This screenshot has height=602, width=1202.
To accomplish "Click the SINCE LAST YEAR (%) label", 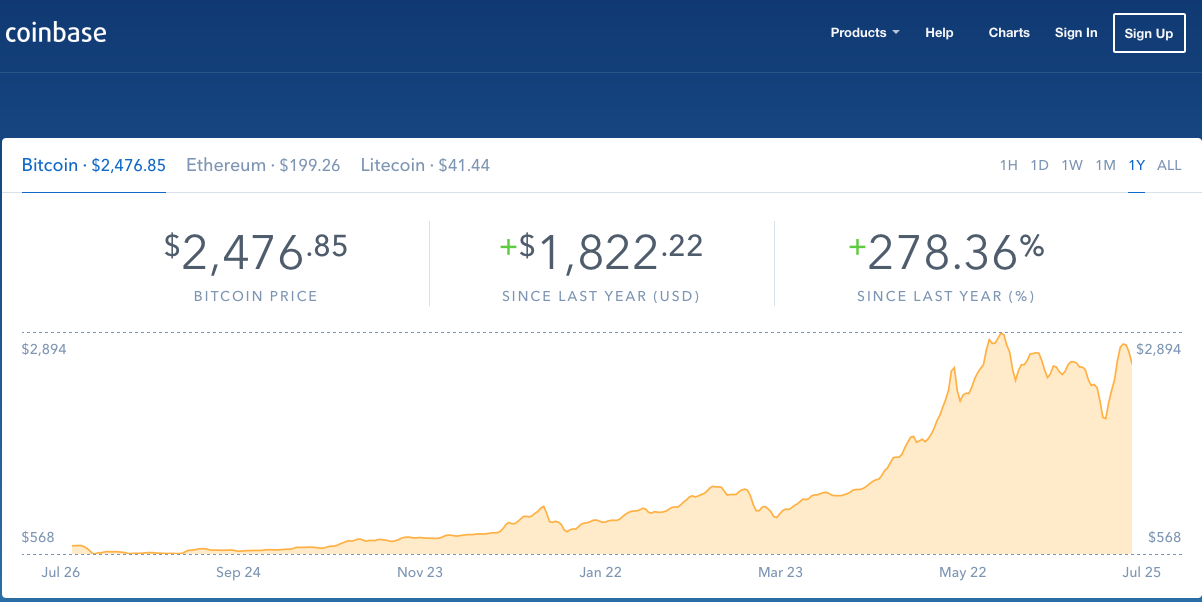I will click(946, 297).
